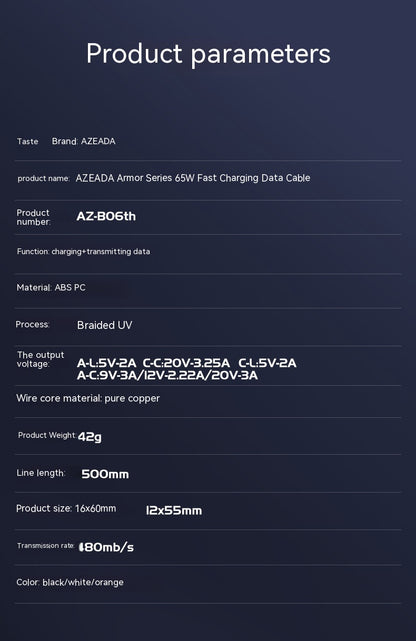Select the Material: ABS PC text
Screen dimensions: 416x641
point(51,287)
